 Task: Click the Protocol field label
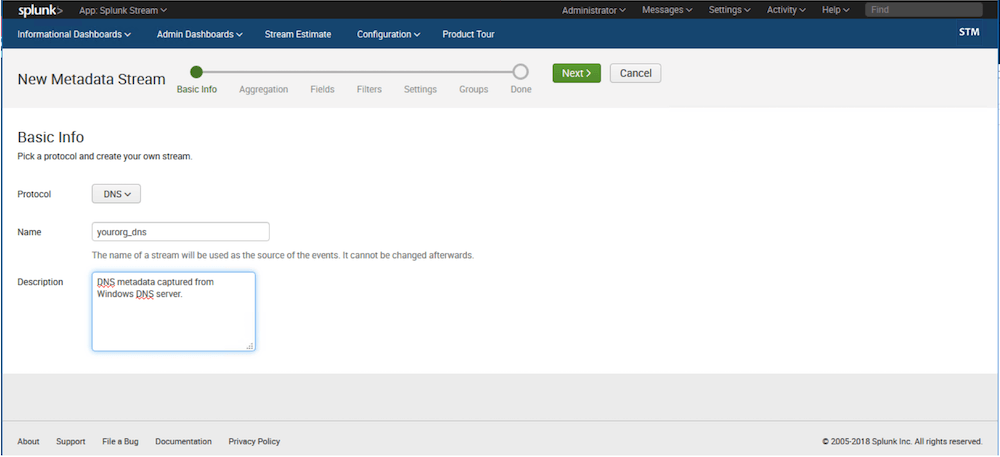tap(34, 194)
